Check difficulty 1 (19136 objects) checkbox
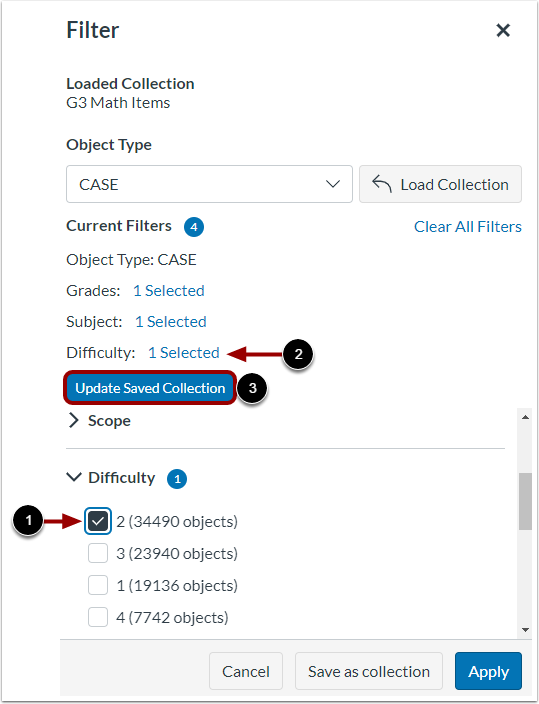This screenshot has width=539, height=704. pos(98,585)
